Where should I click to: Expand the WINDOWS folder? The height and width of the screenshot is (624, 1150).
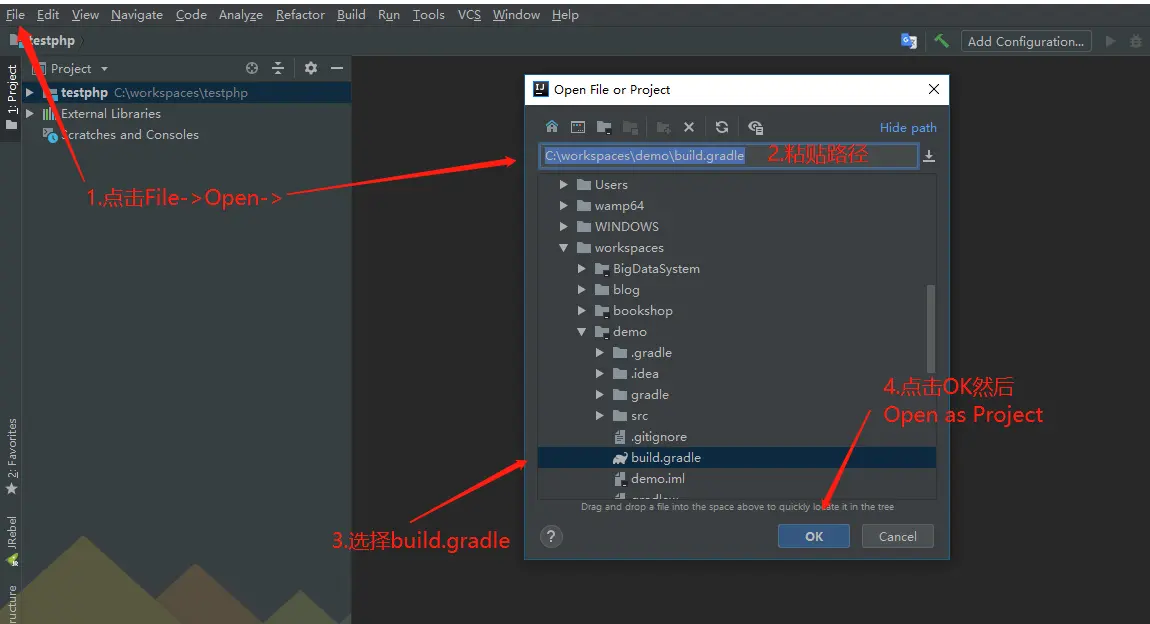(x=563, y=227)
